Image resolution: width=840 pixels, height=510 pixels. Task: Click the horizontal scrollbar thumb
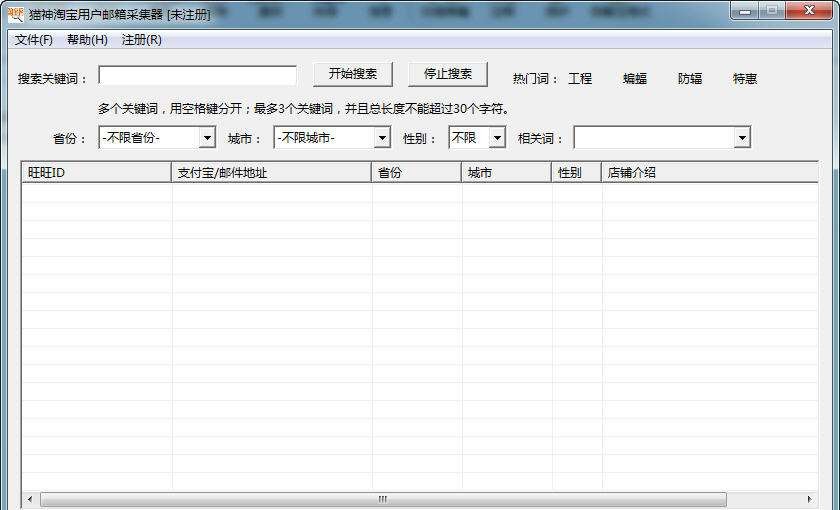click(x=383, y=499)
